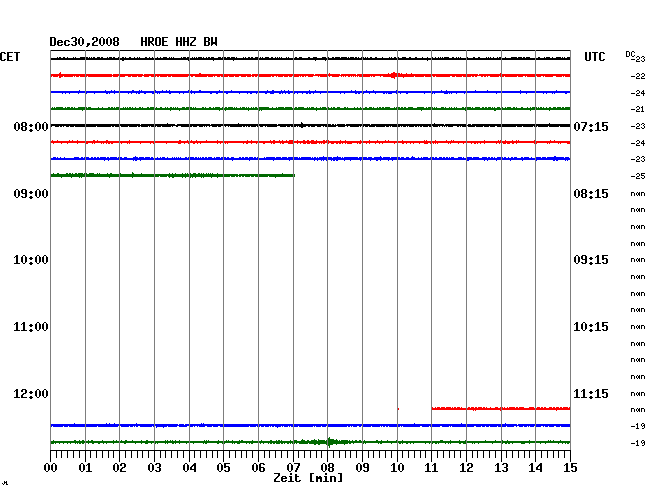Select minute 14 on the time axis
Image resolution: width=650 pixels, height=494 pixels.
coord(535,468)
